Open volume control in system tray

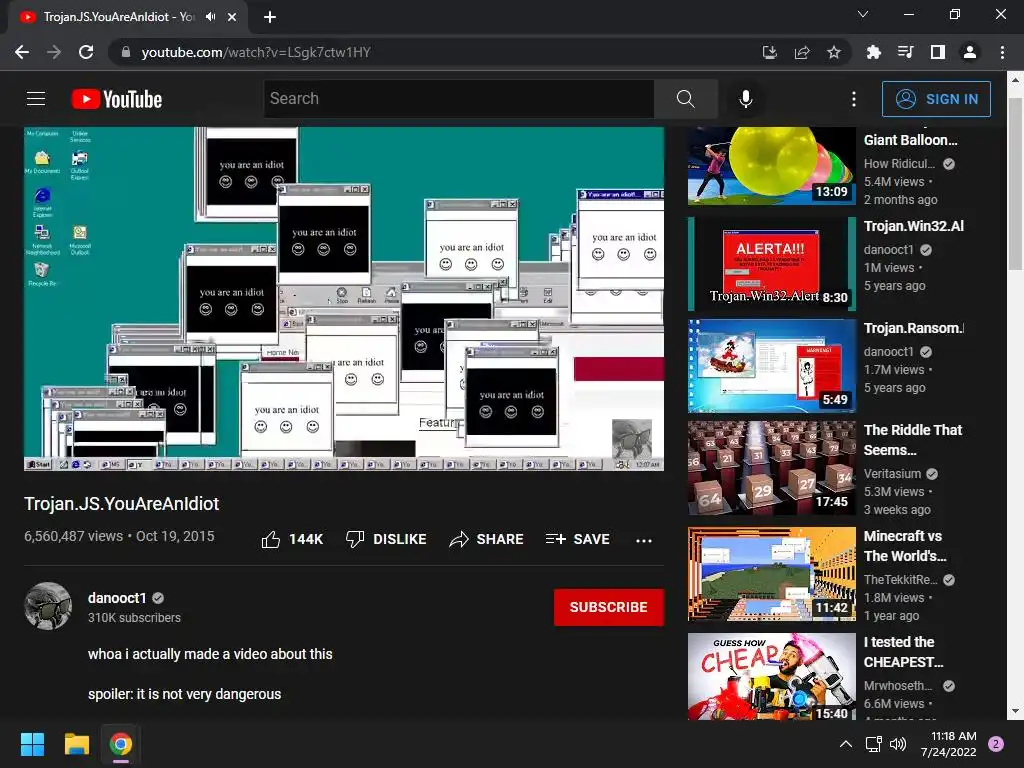[899, 744]
